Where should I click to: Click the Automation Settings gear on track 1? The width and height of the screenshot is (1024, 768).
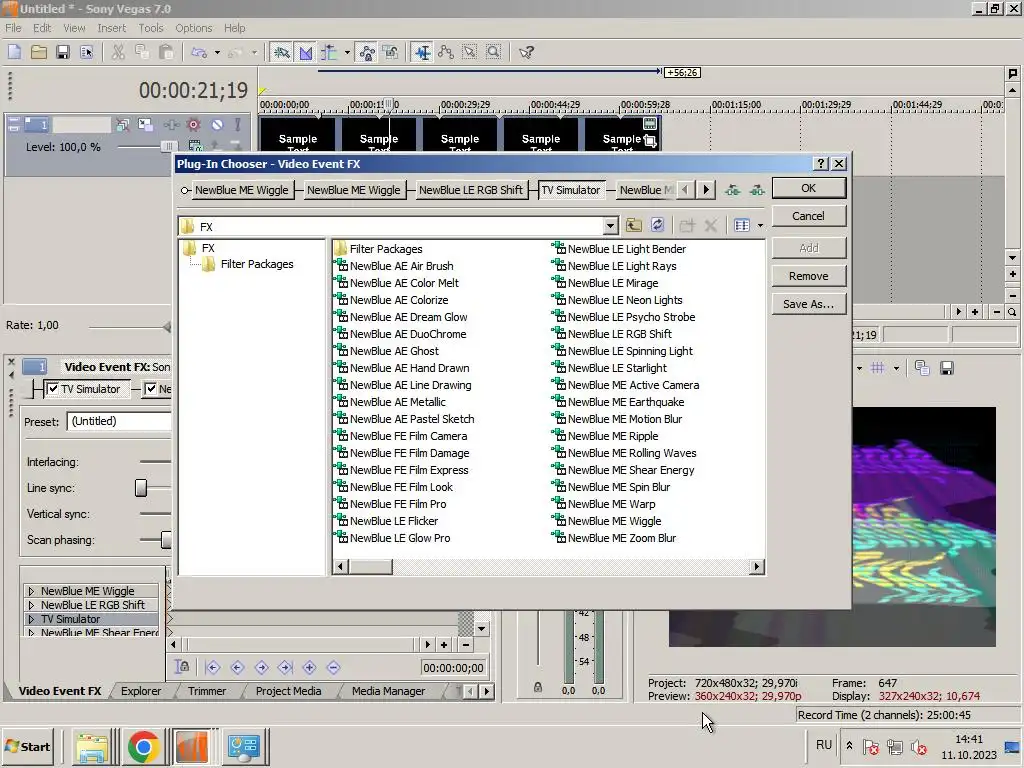click(194, 124)
